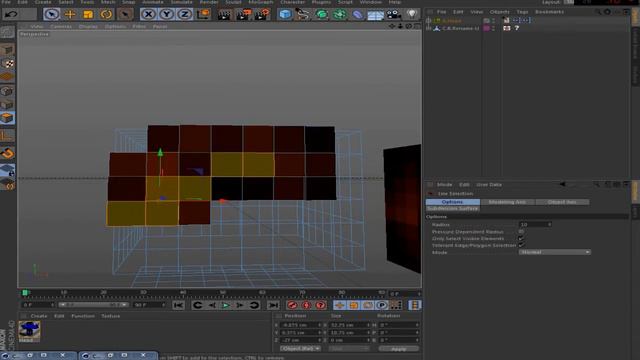This screenshot has height=360, width=640.
Task: Select the Rotate tool icon
Action: [106, 14]
